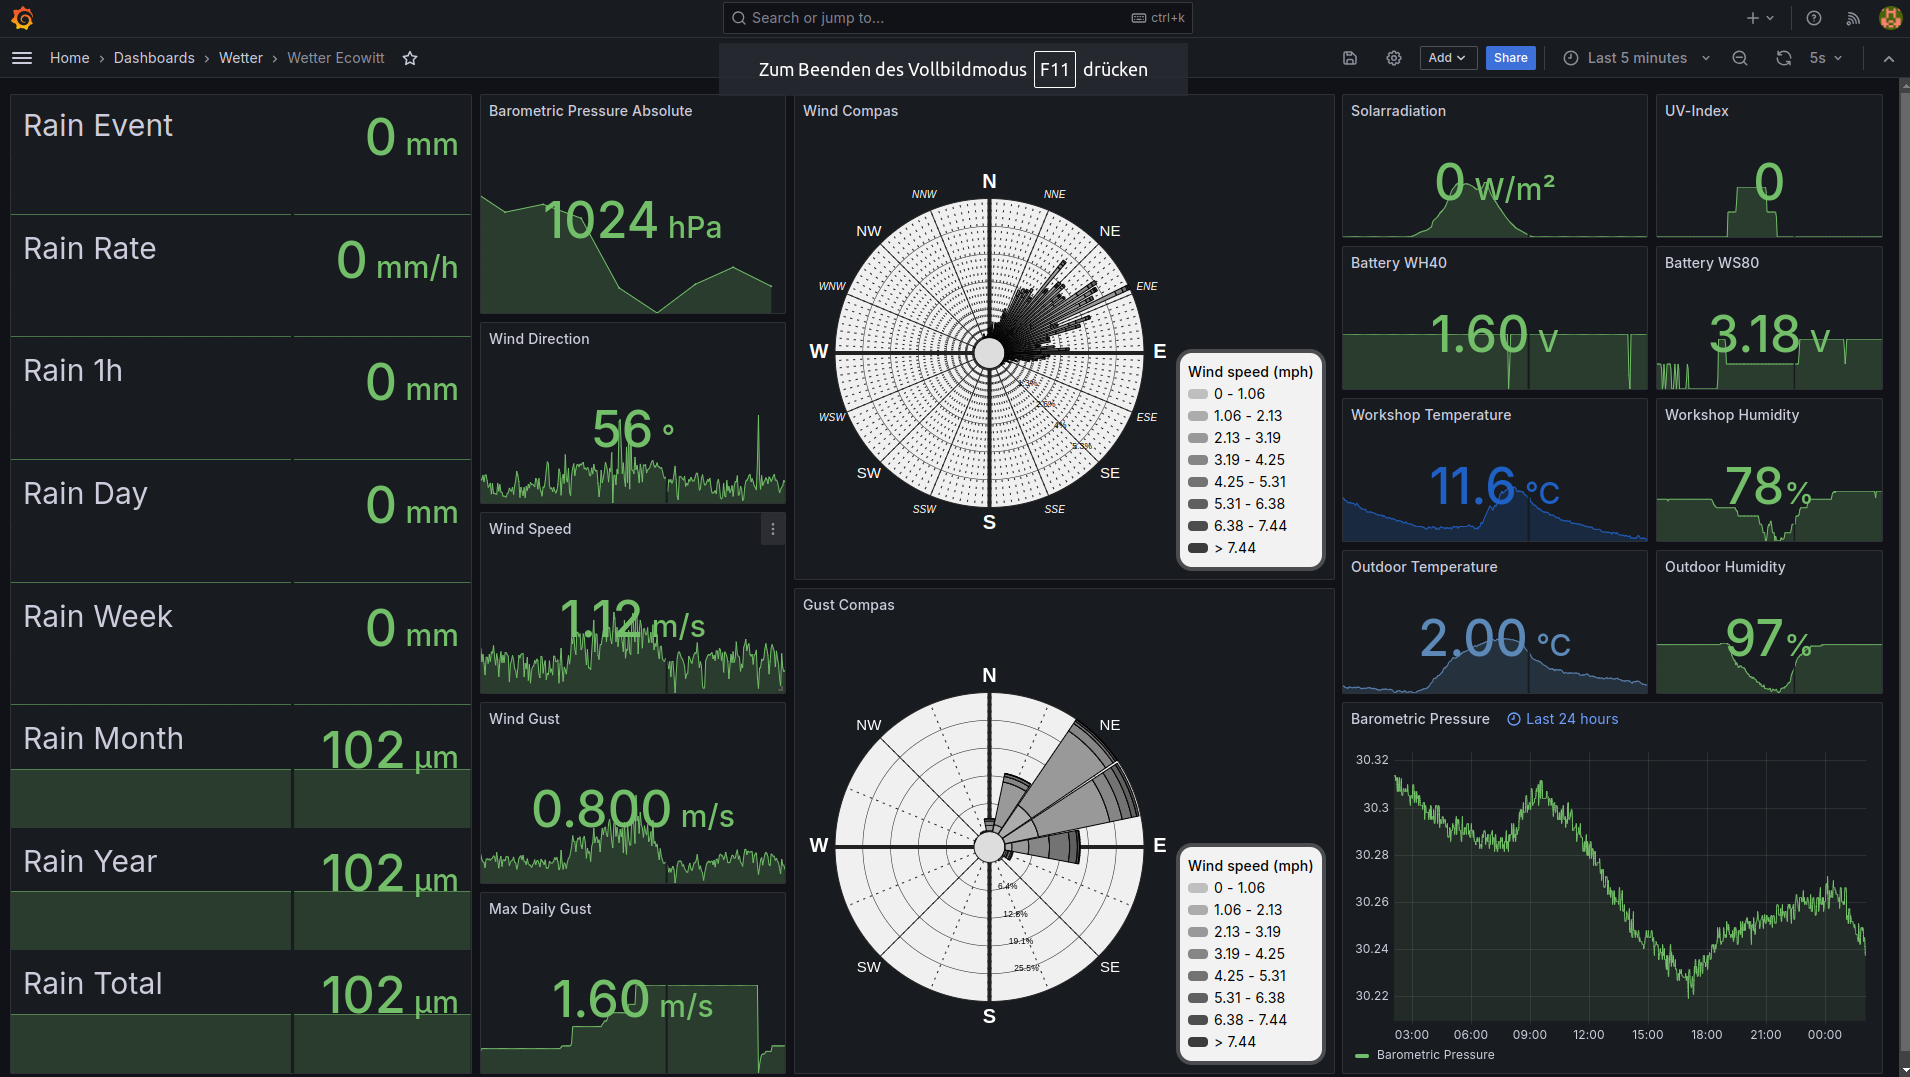
Task: Refresh the dashboard now
Action: [x=1784, y=58]
